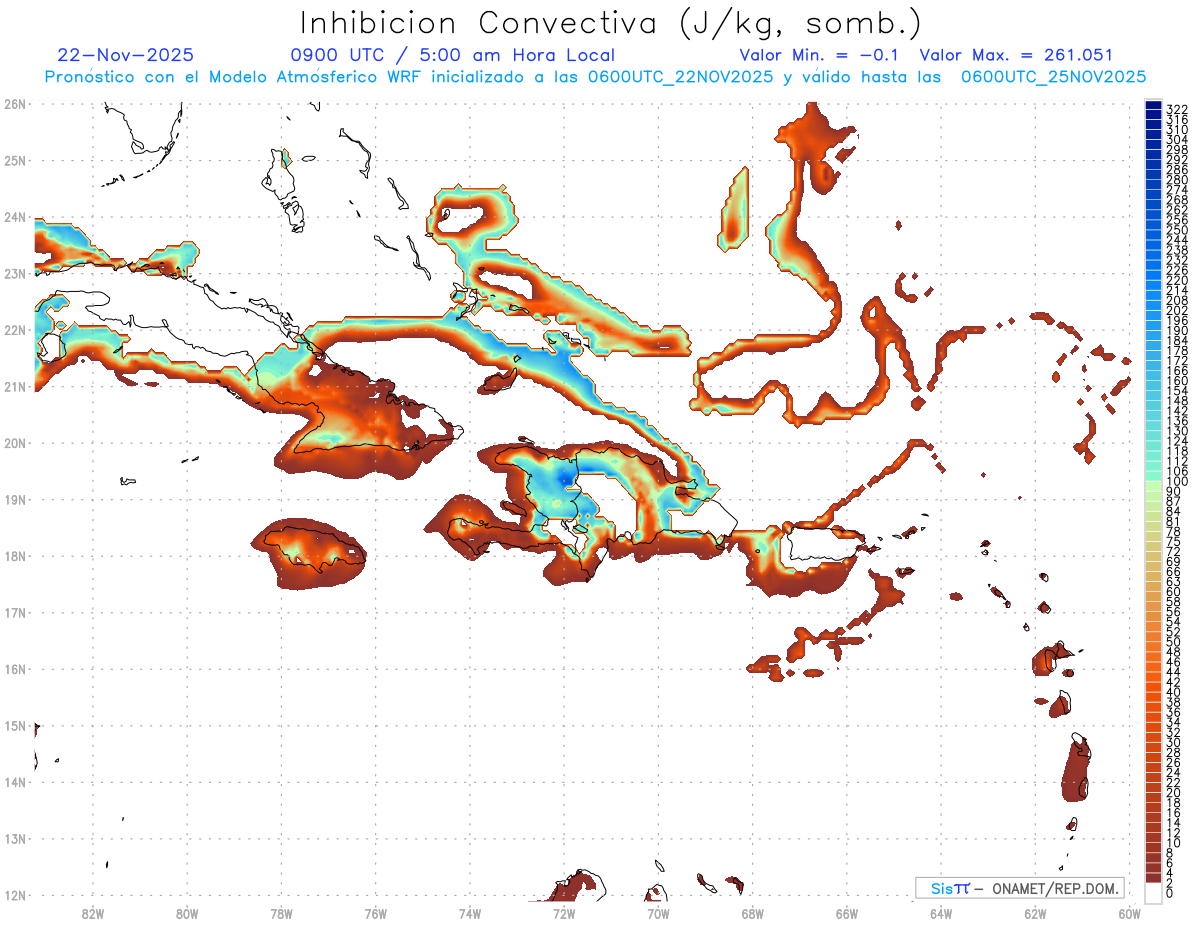This screenshot has width=1200, height=927.
Task: Click the 24N latitude label
Action: tap(15, 217)
